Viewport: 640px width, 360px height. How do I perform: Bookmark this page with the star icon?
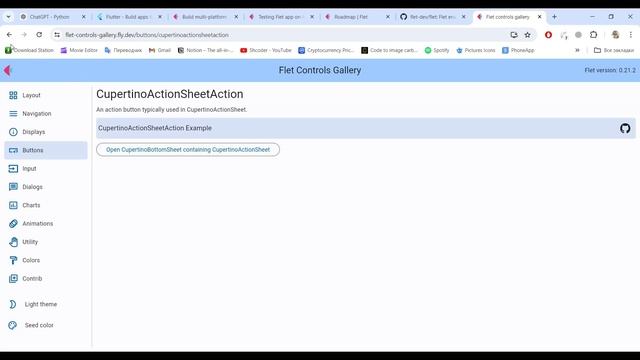point(527,35)
